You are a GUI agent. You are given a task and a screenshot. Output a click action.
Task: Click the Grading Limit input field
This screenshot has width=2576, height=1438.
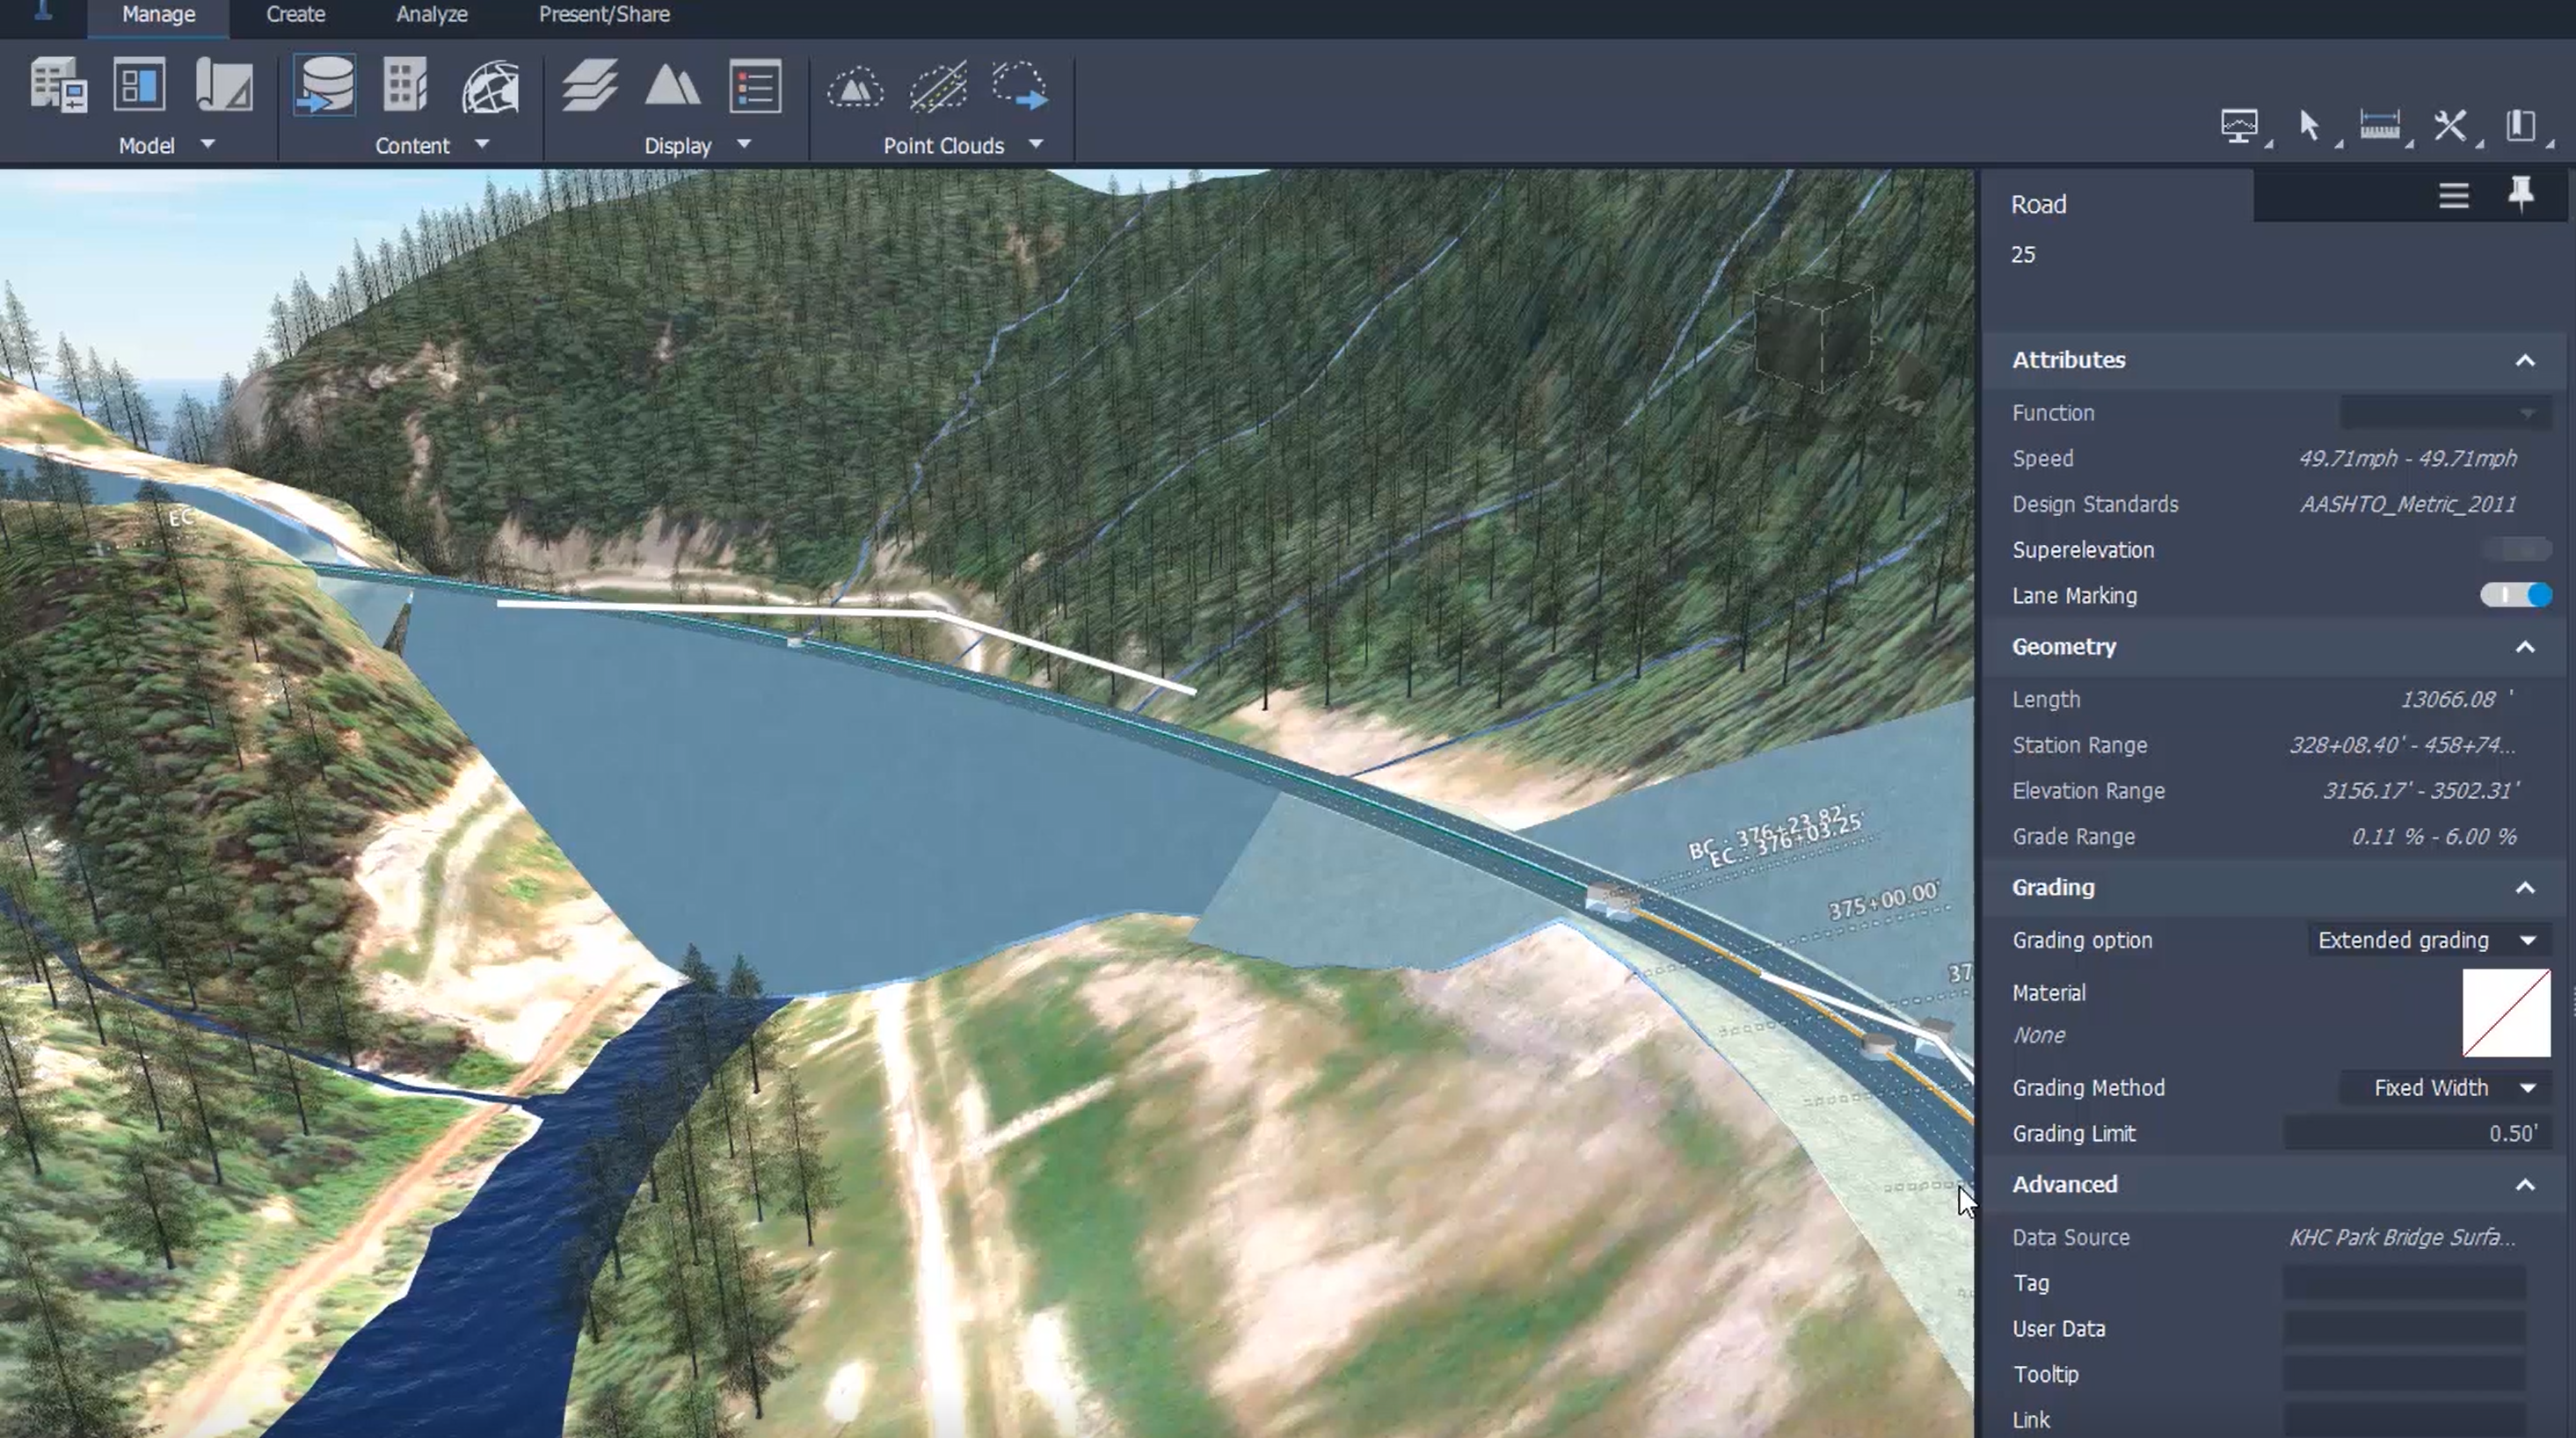2416,1133
